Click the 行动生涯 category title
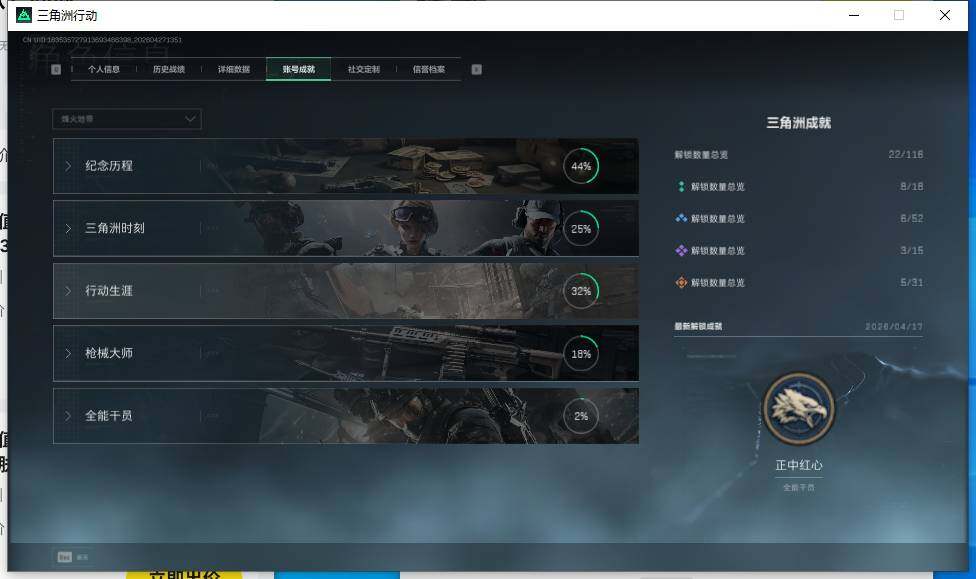976x579 pixels. pos(109,291)
